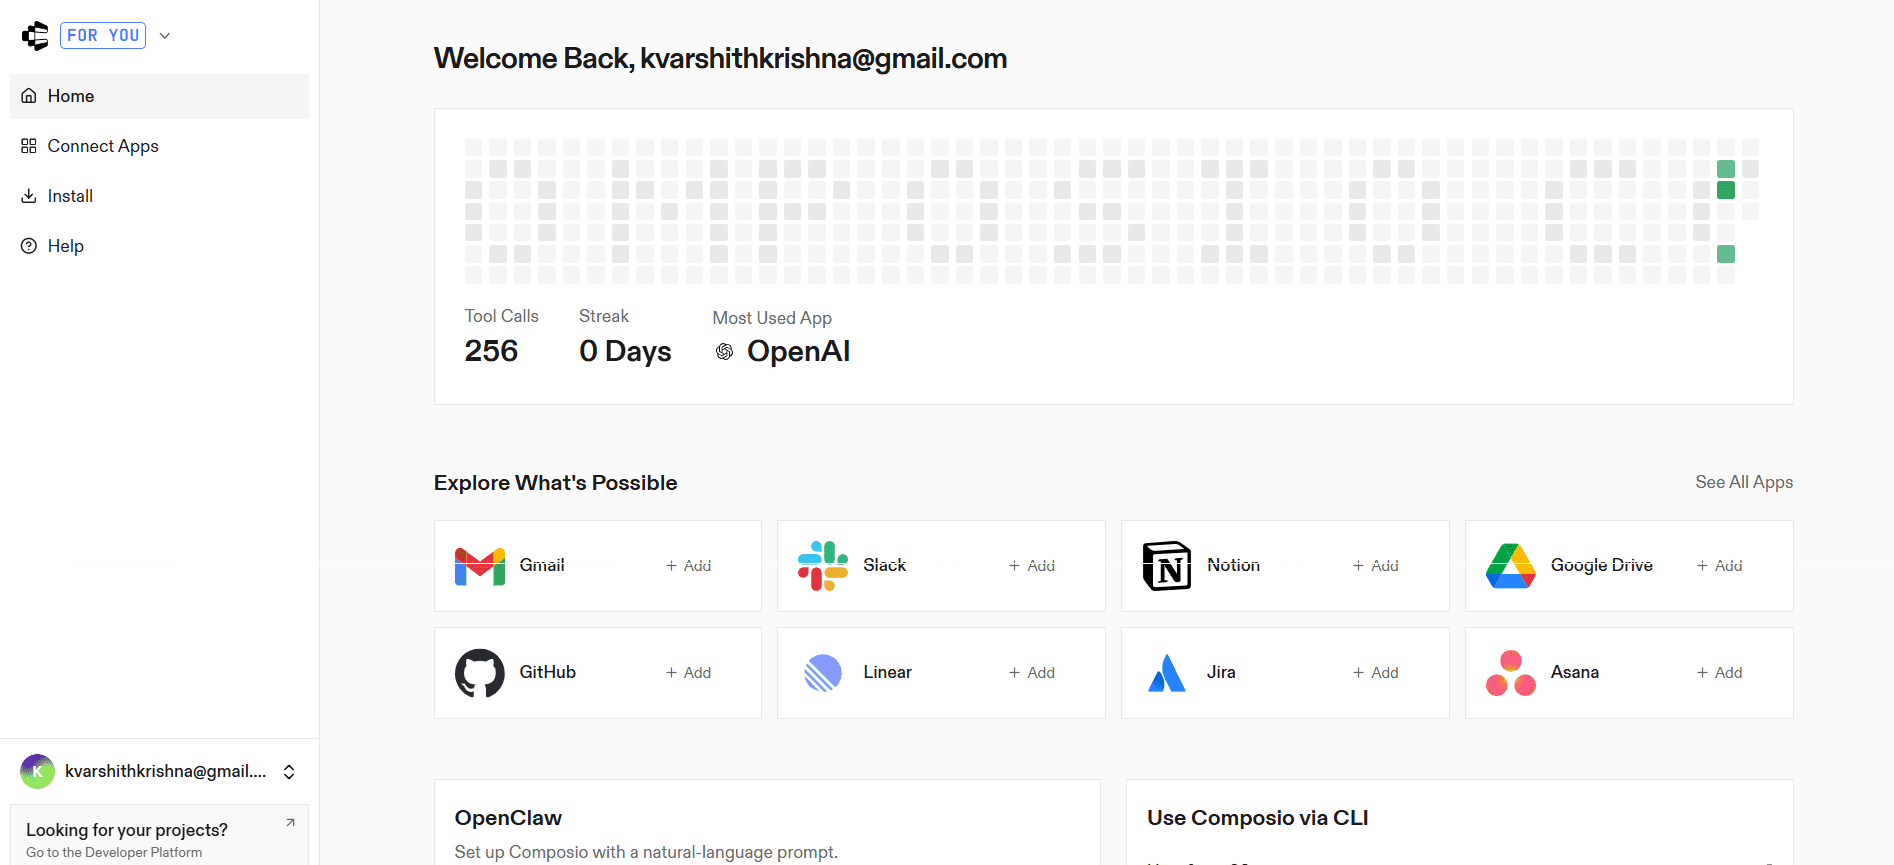Add the GitHub app

pos(689,673)
